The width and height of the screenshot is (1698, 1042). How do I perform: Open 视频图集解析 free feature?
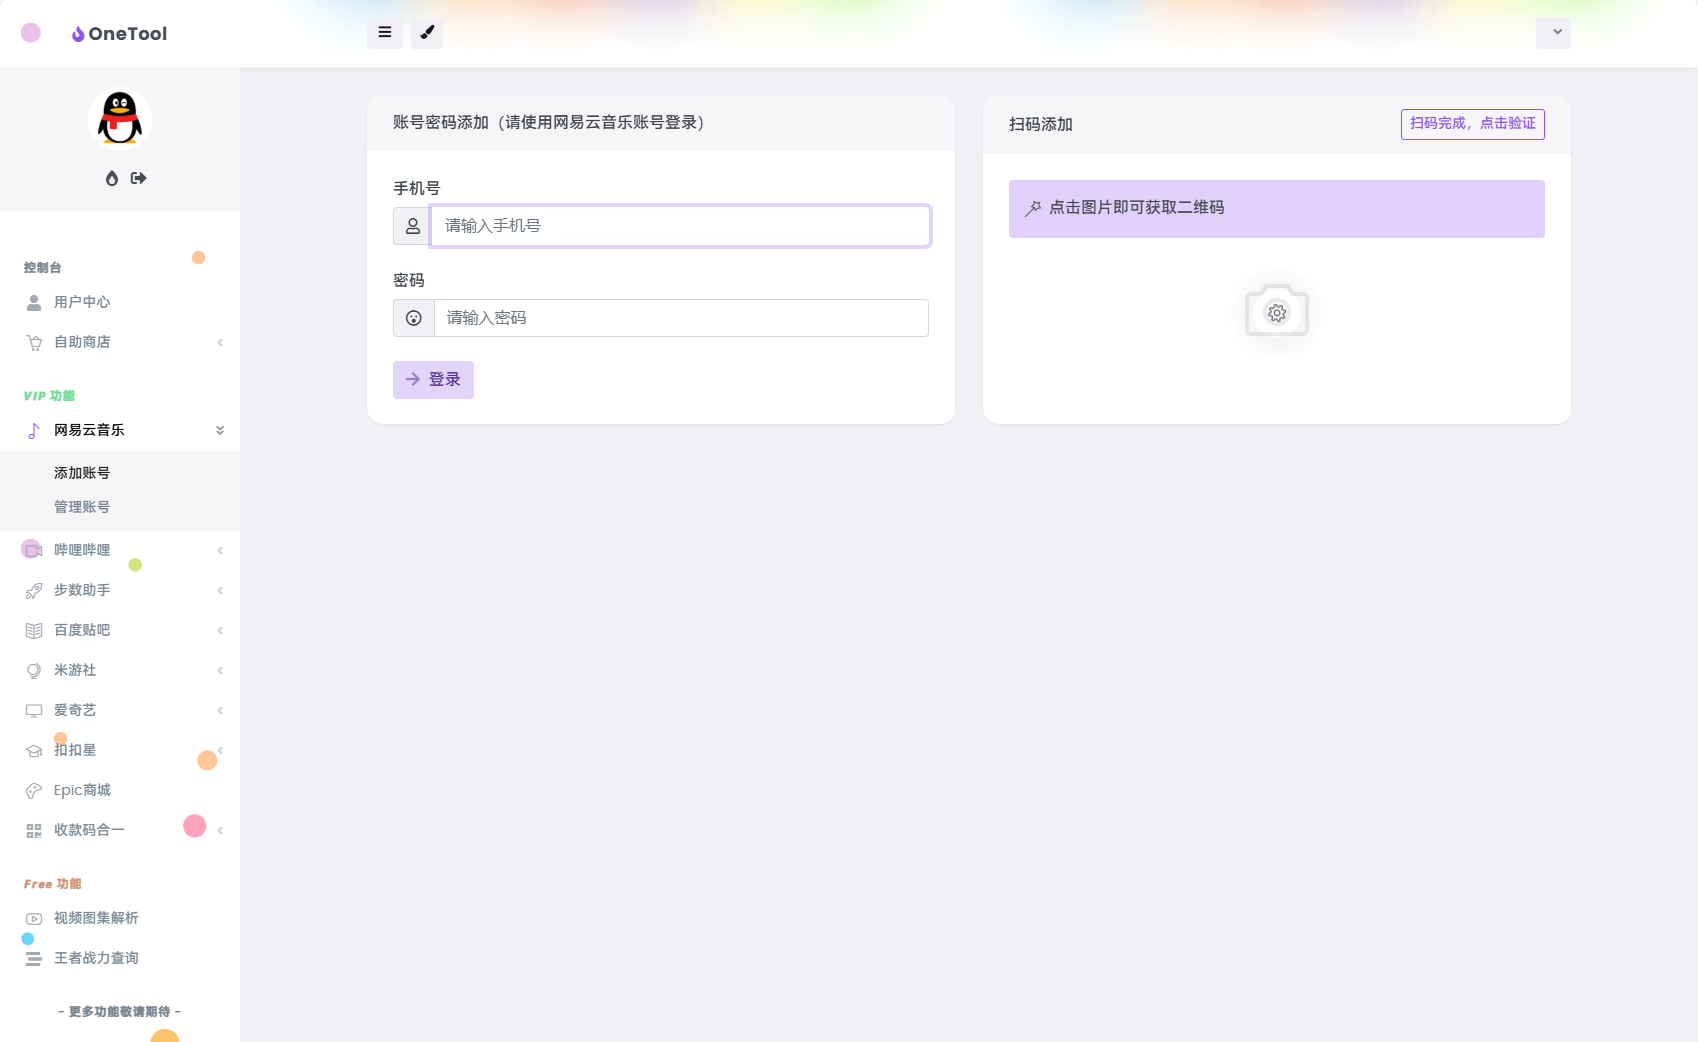point(96,918)
